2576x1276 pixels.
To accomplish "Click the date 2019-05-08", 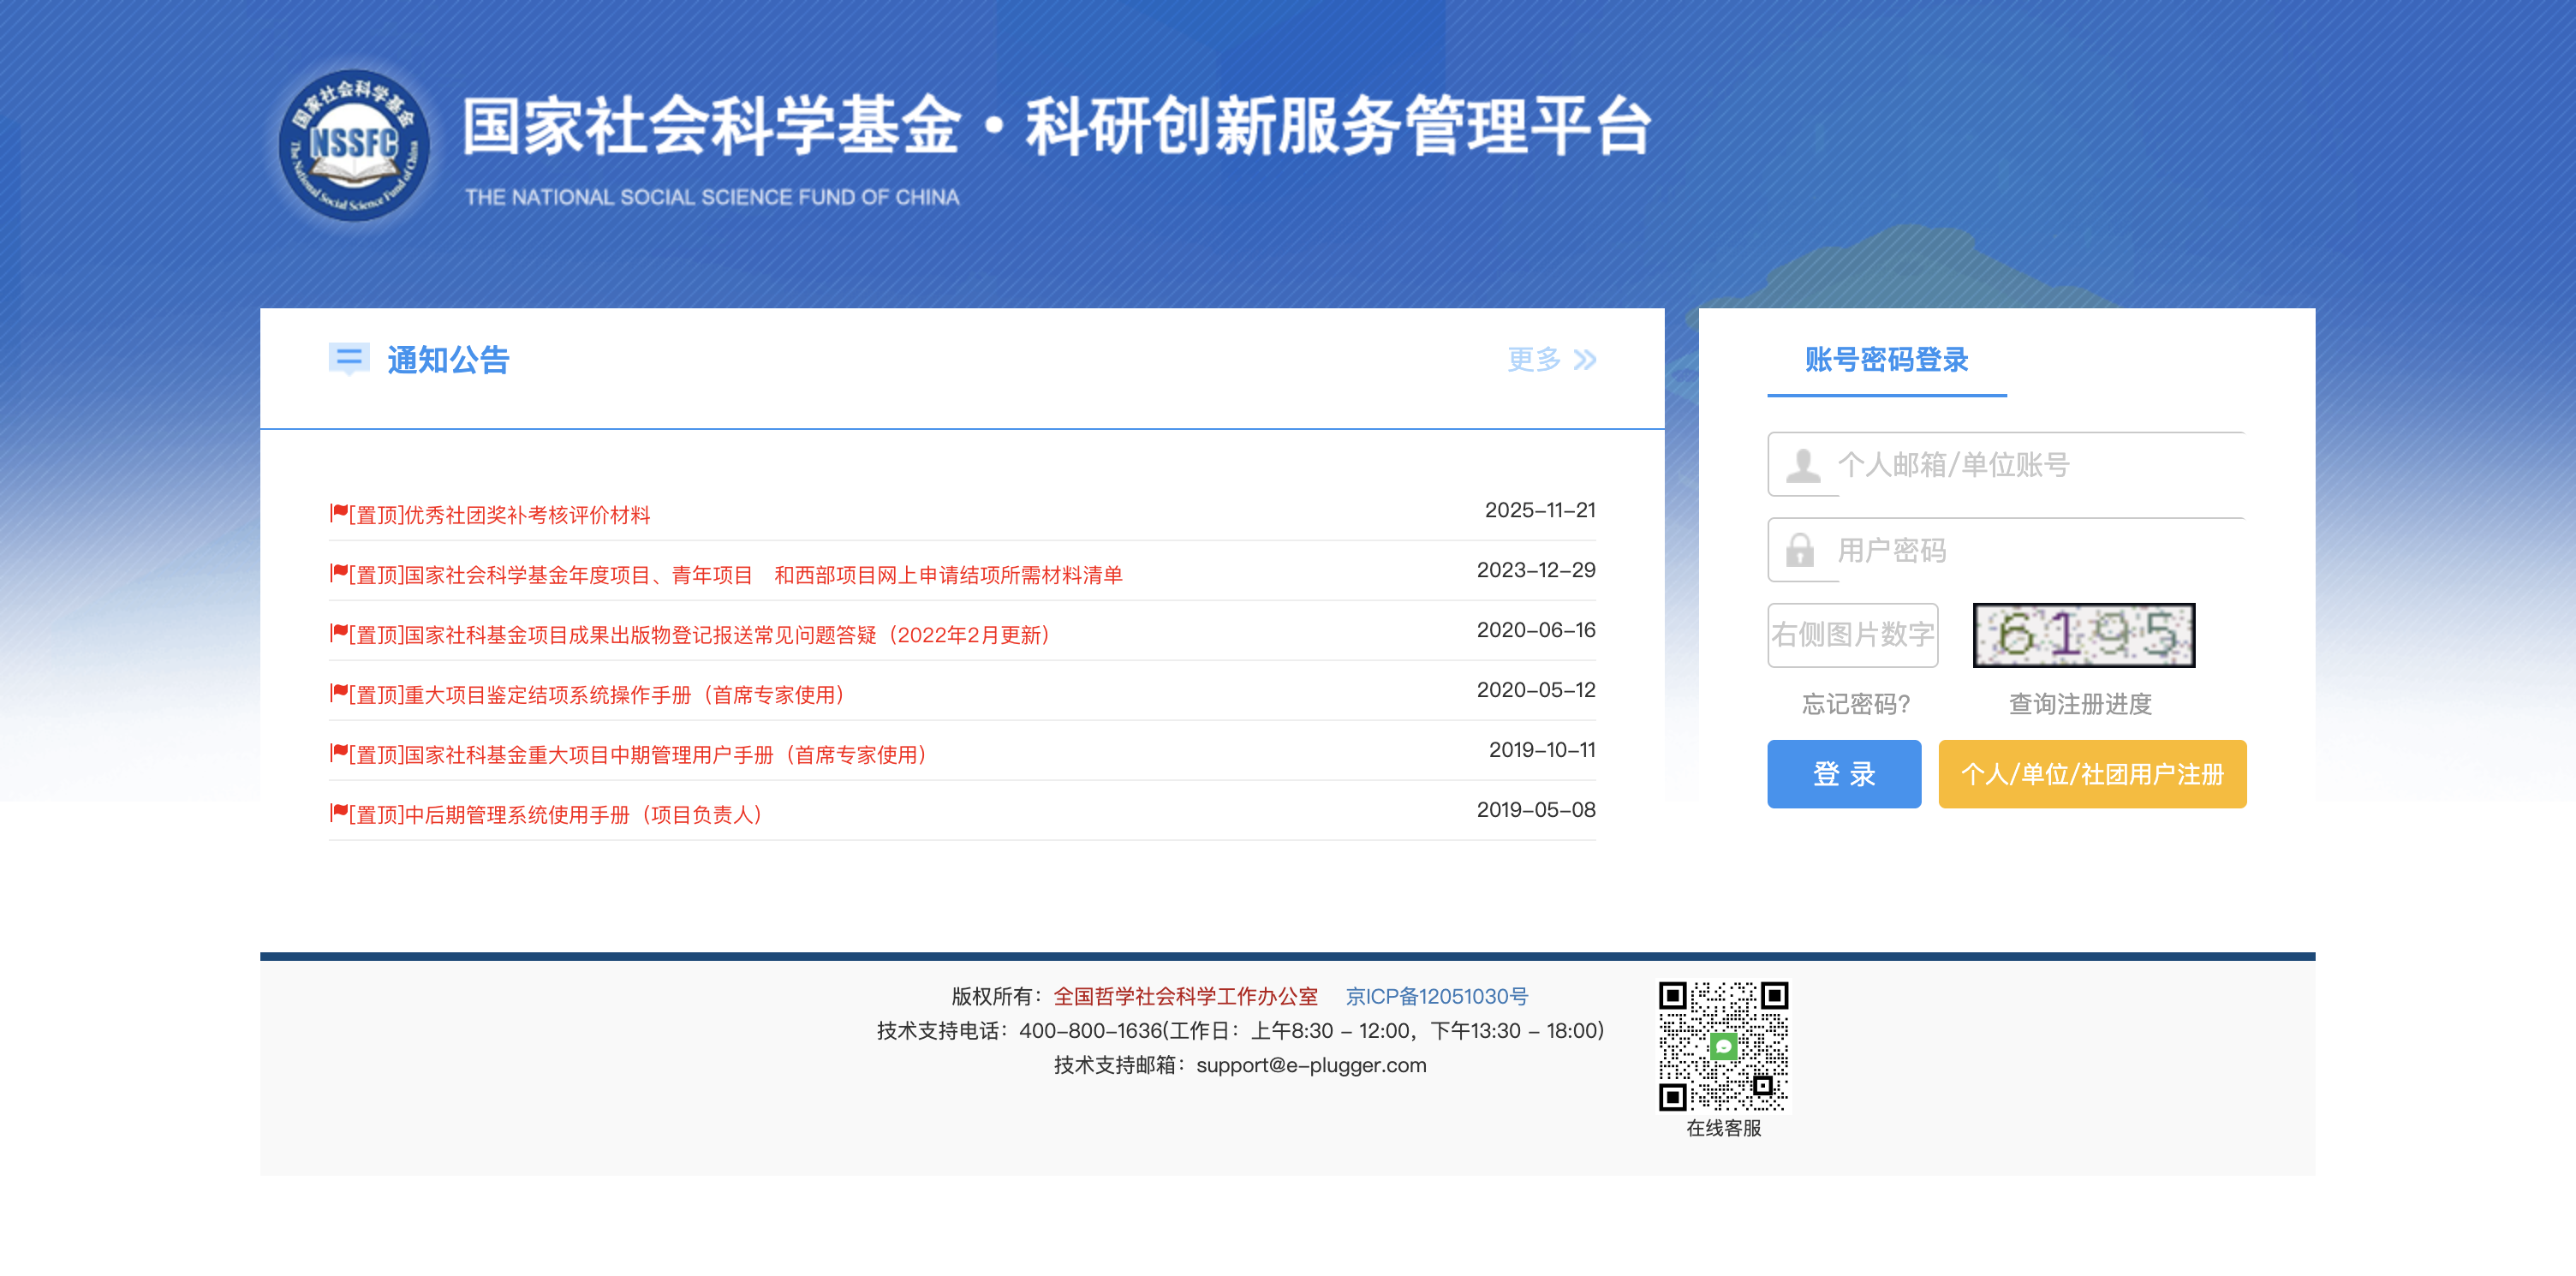I will (1536, 810).
